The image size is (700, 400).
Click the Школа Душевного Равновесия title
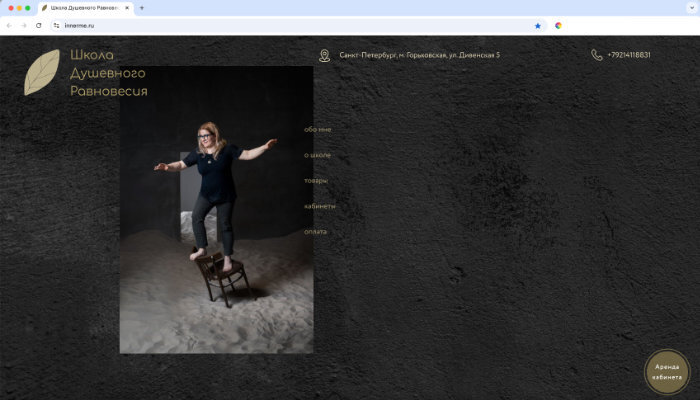tap(108, 73)
